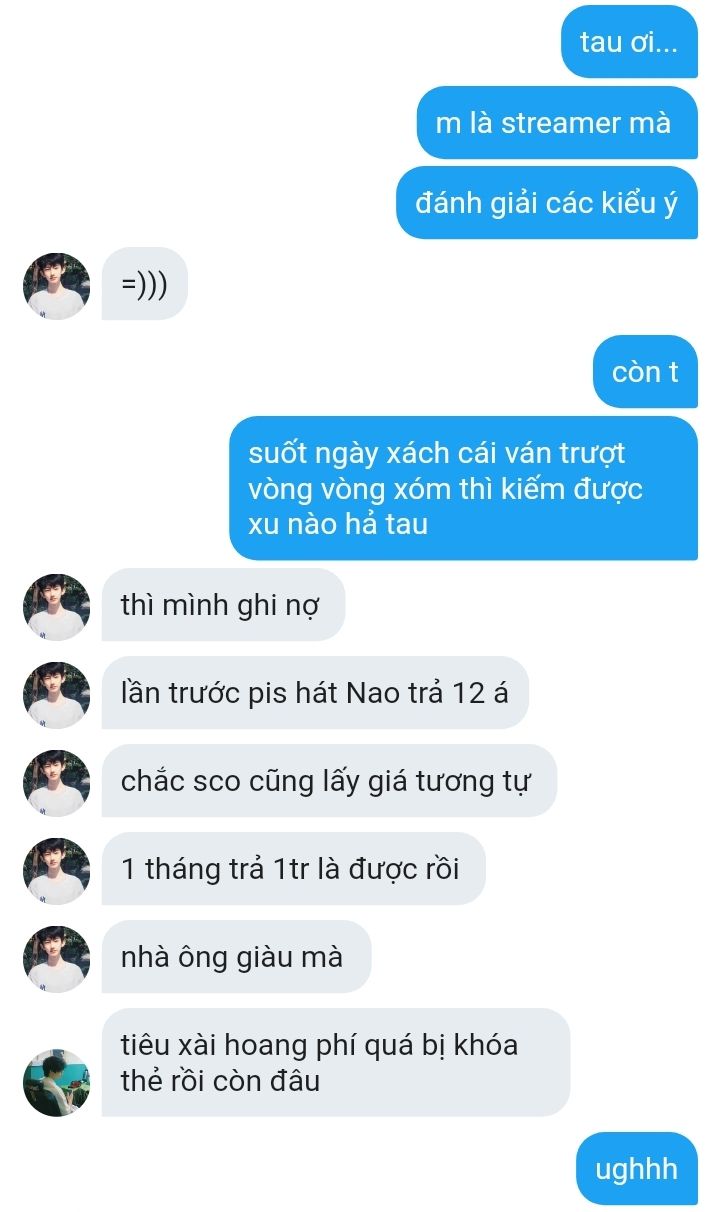Image resolution: width=720 pixels, height=1212 pixels.
Task: Tap the '1 tháng trả 1tr là được rồi' bubble
Action: coord(294,869)
